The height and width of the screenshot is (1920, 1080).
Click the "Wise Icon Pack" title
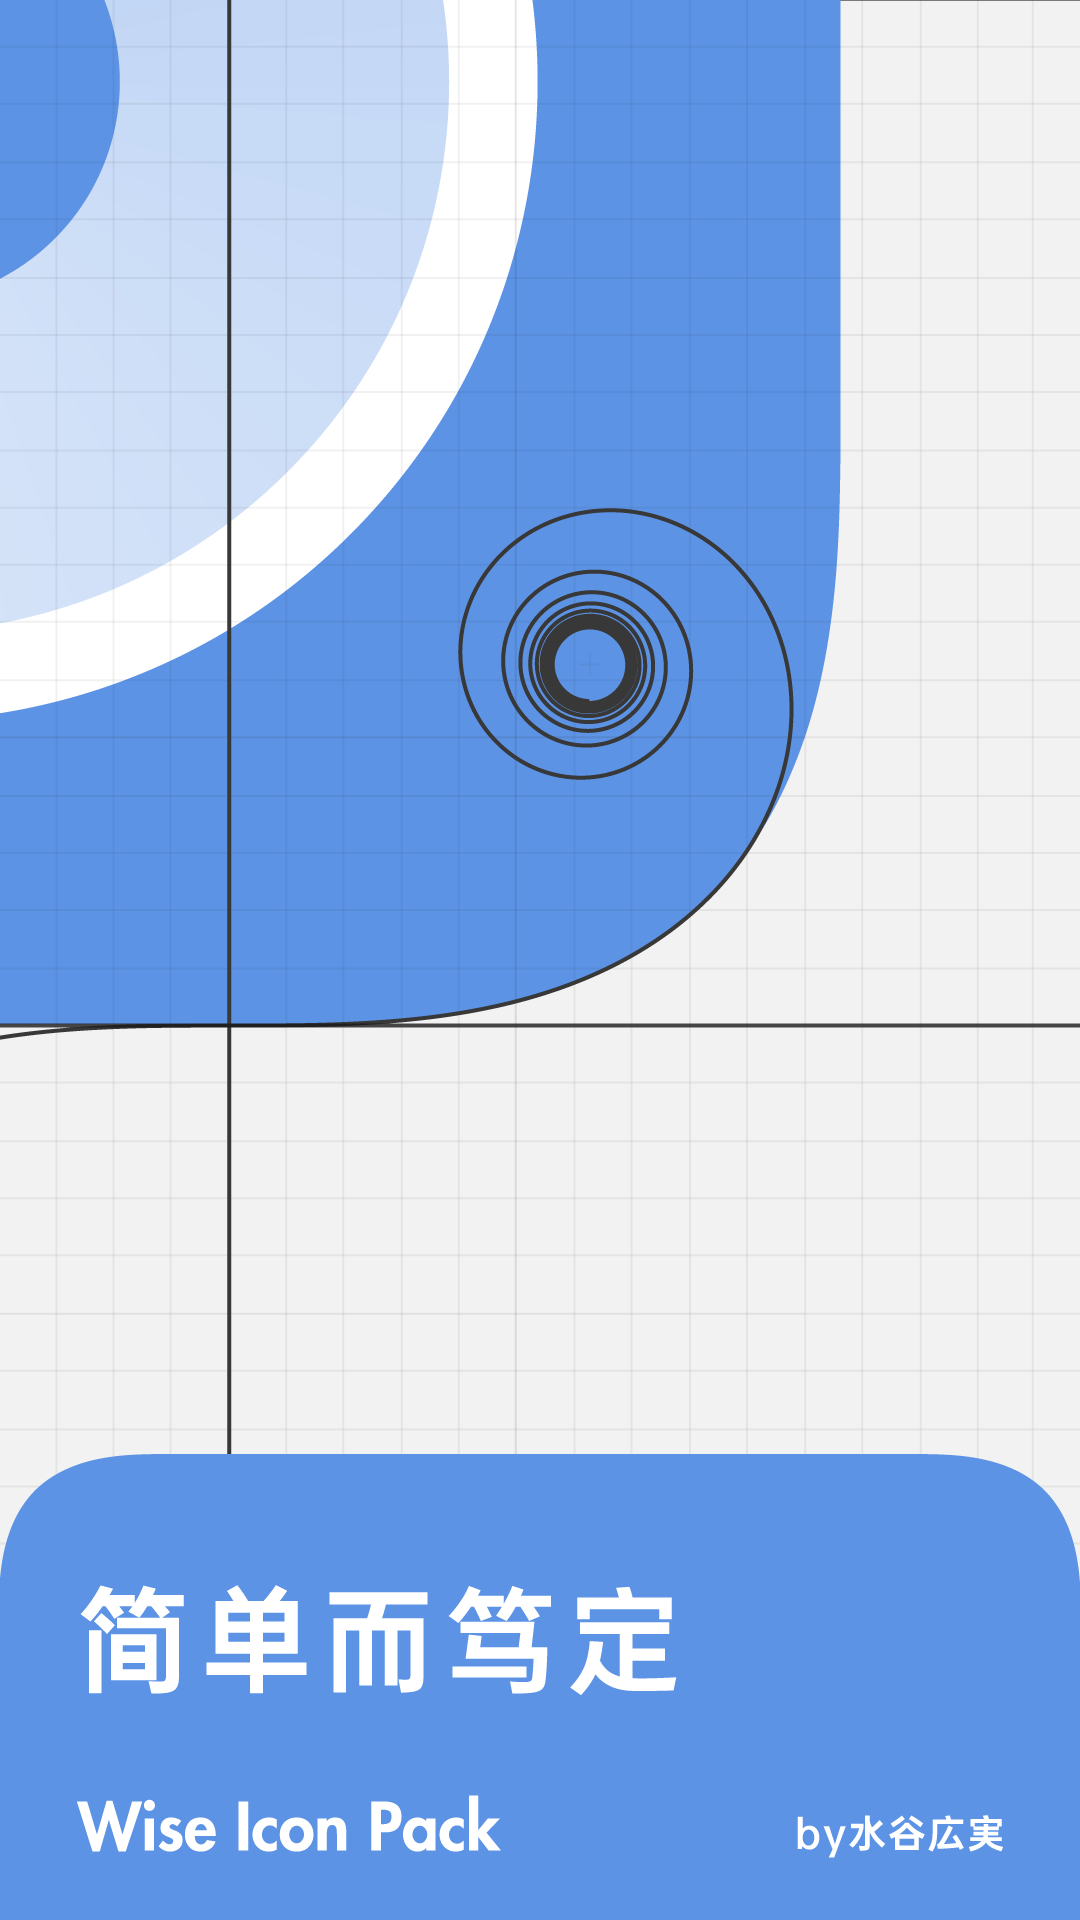[288, 1828]
